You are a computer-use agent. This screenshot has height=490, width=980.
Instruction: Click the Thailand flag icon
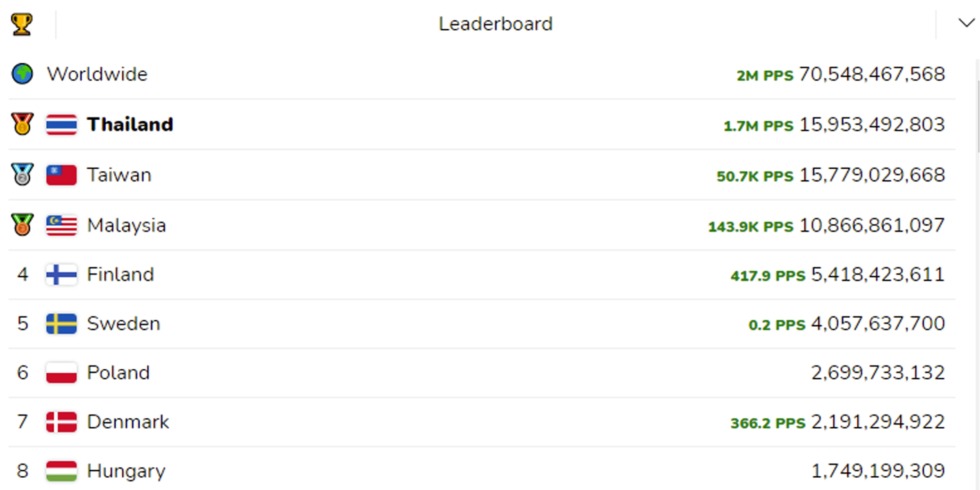[x=61, y=125]
